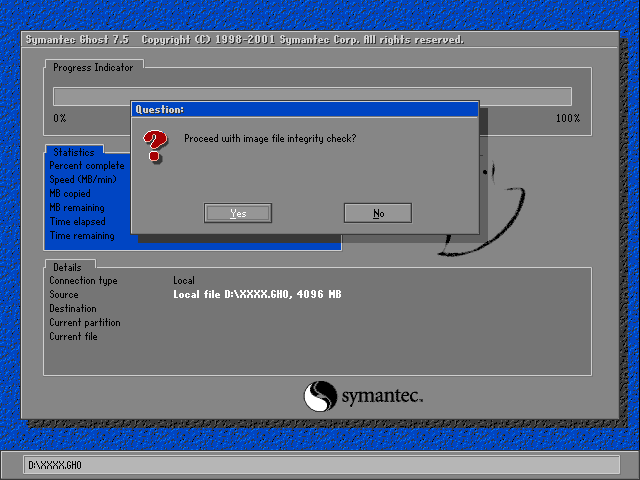640x480 pixels.
Task: Click the red question mark icon
Action: point(155,146)
